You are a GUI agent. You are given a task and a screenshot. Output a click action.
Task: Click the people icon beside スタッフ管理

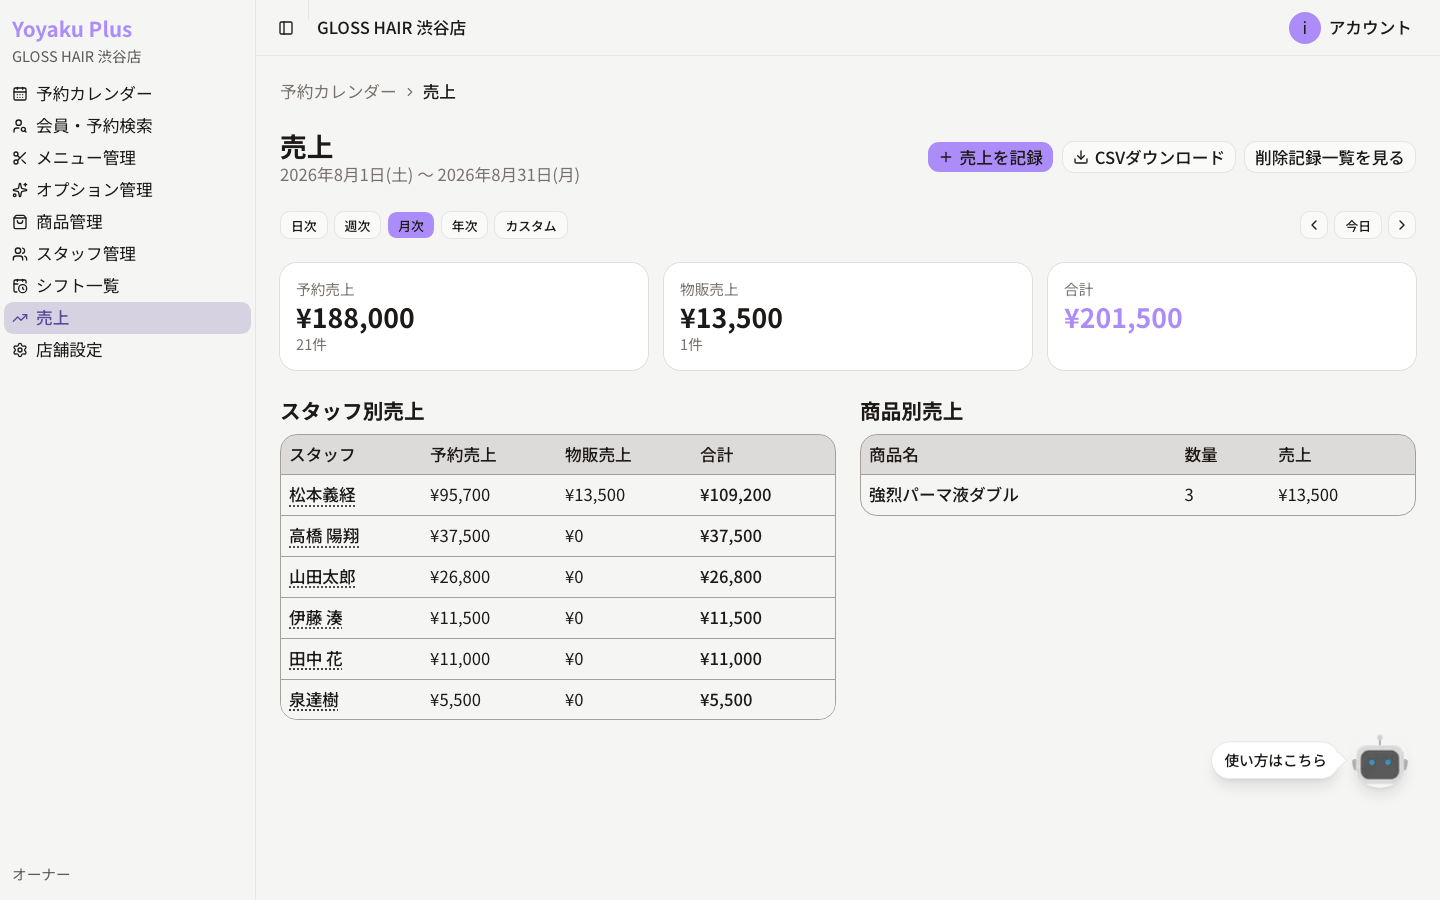pos(20,254)
